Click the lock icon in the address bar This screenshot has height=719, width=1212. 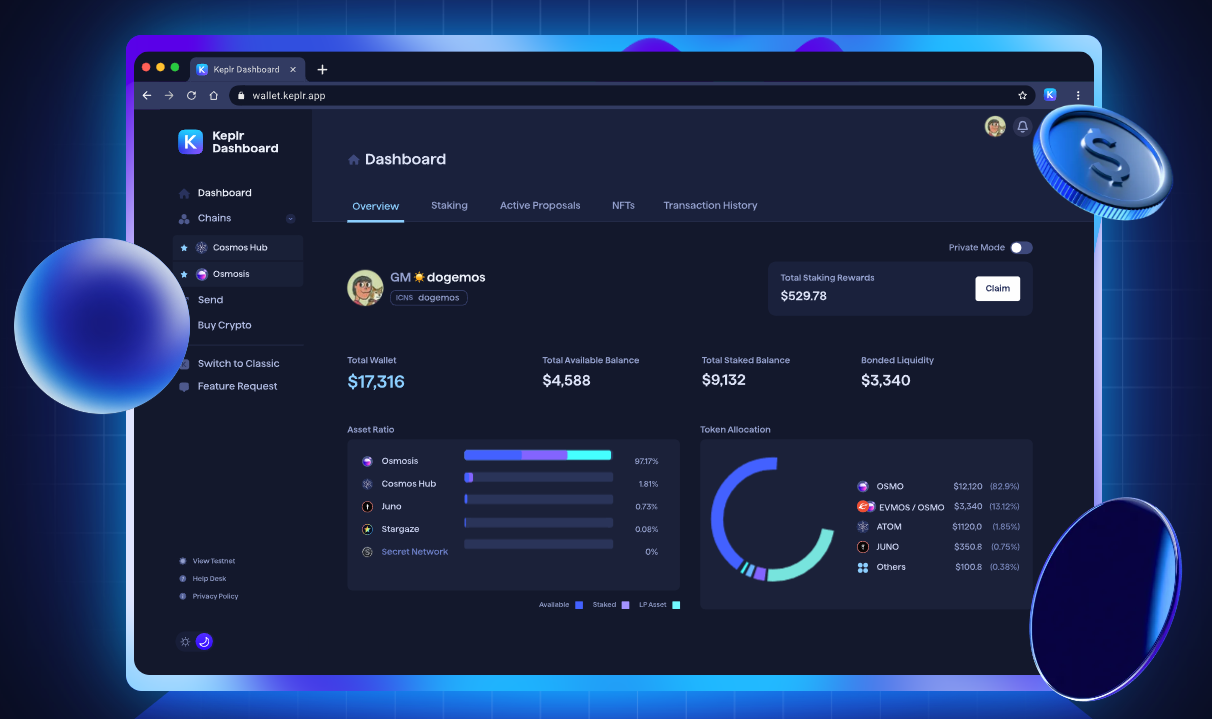(240, 96)
